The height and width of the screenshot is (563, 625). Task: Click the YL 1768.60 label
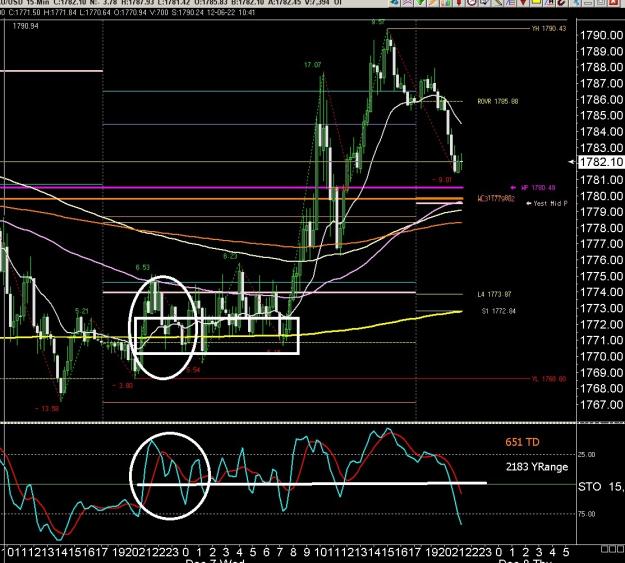(549, 379)
